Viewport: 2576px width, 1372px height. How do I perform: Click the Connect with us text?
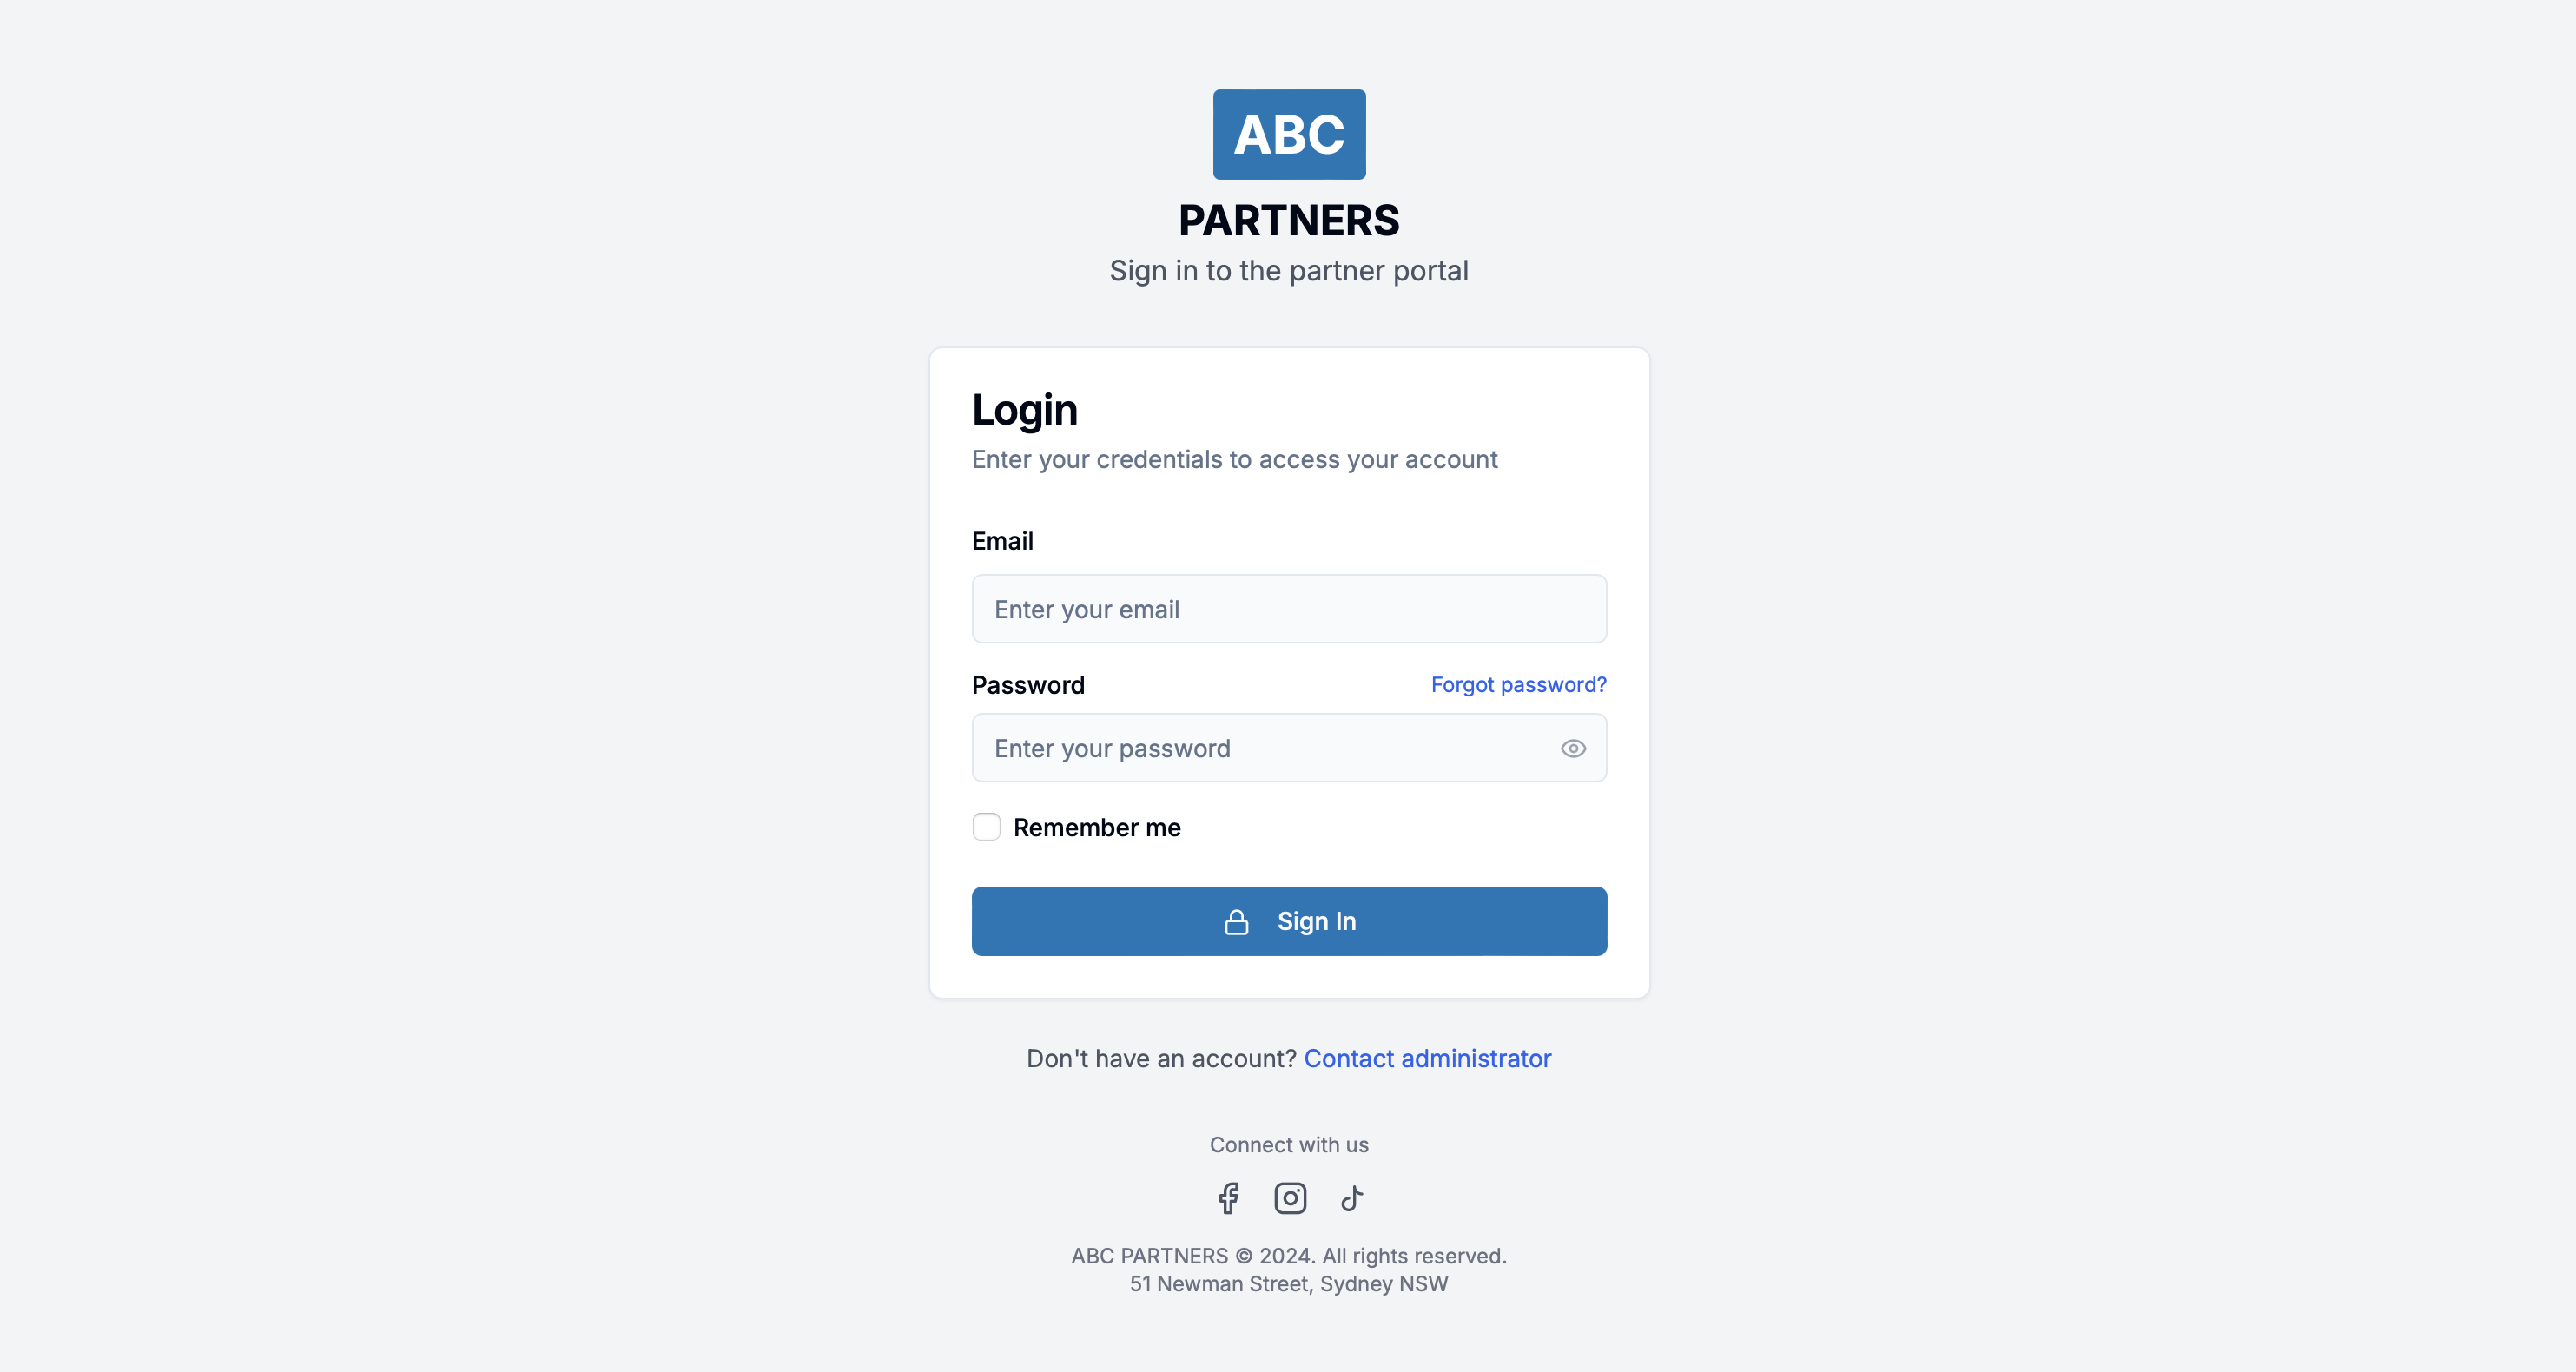click(x=1289, y=1145)
